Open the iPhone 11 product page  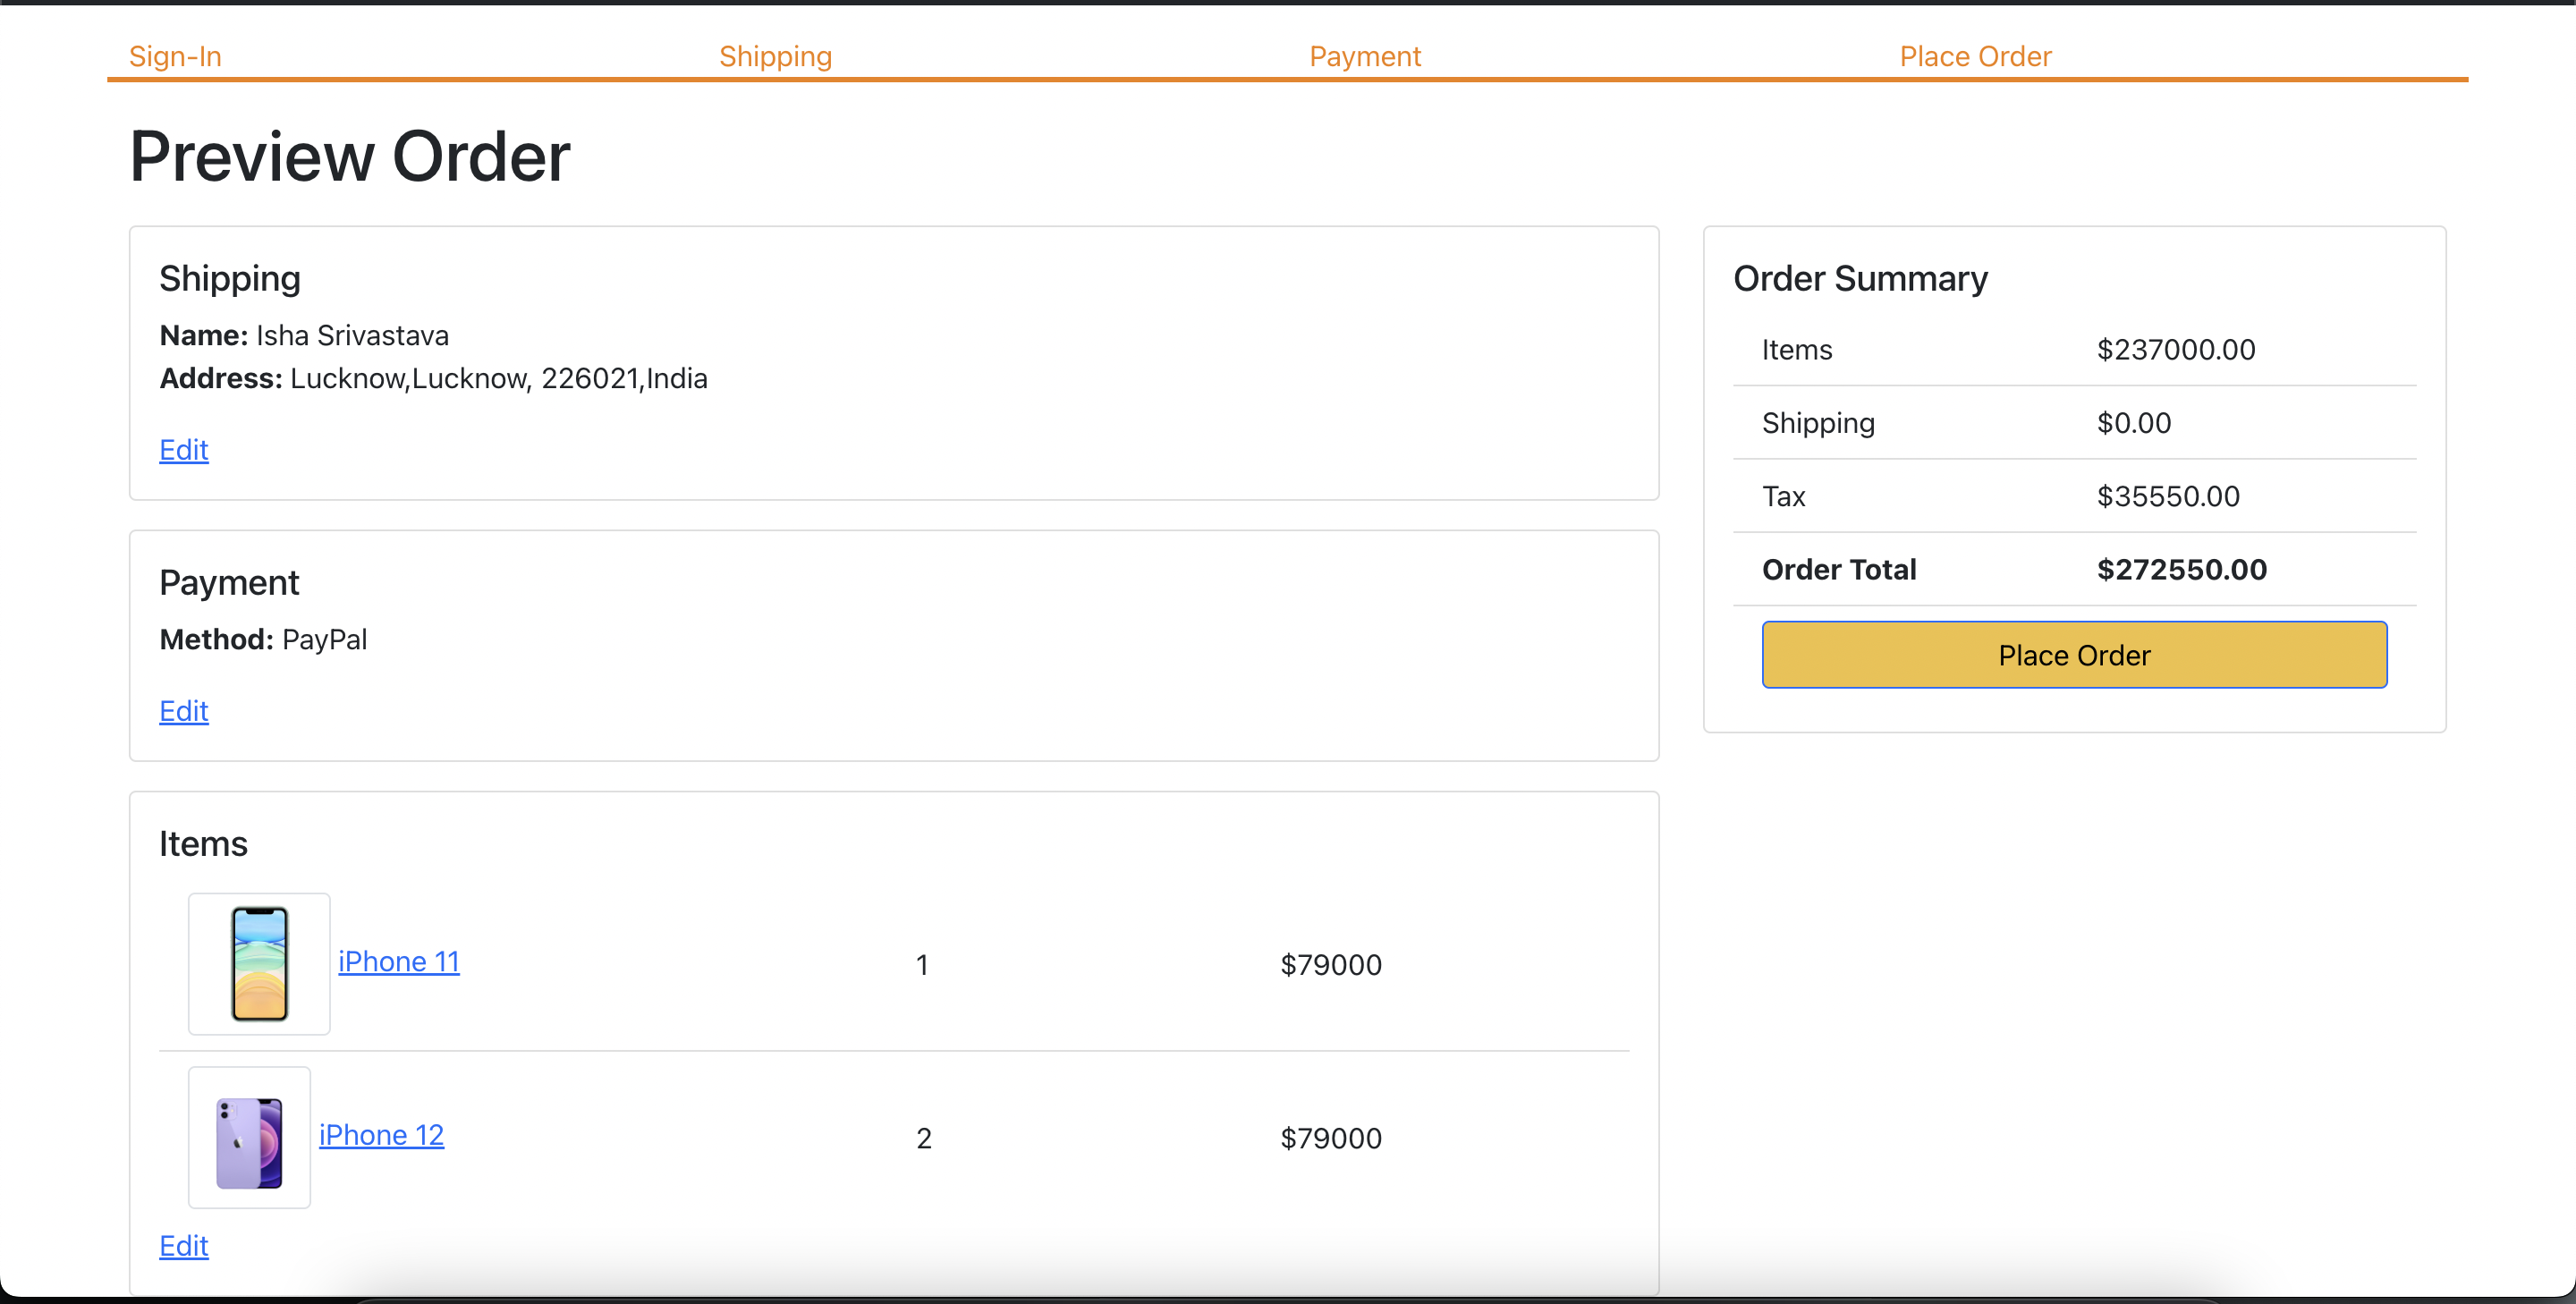397,961
